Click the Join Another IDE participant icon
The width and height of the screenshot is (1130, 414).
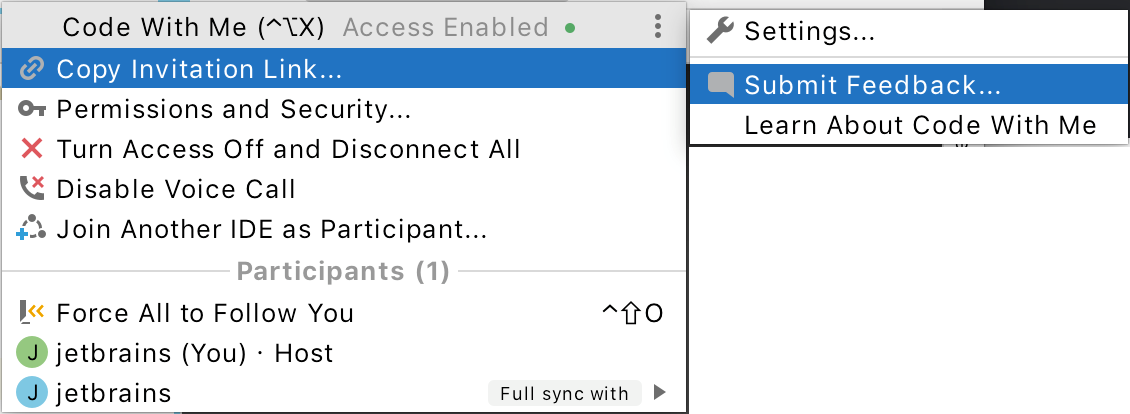[x=32, y=229]
